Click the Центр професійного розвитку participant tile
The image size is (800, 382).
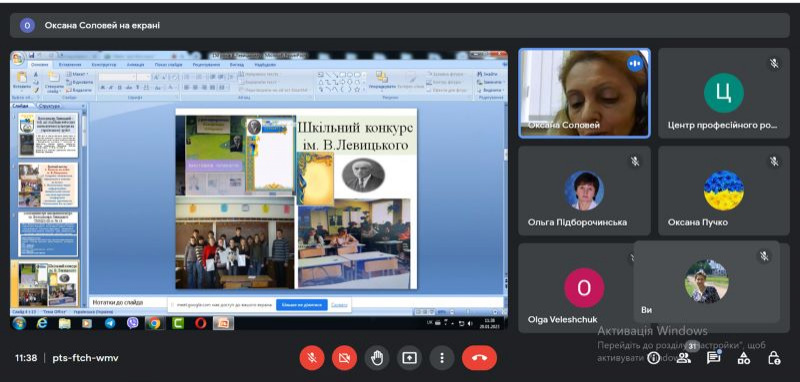click(x=724, y=93)
